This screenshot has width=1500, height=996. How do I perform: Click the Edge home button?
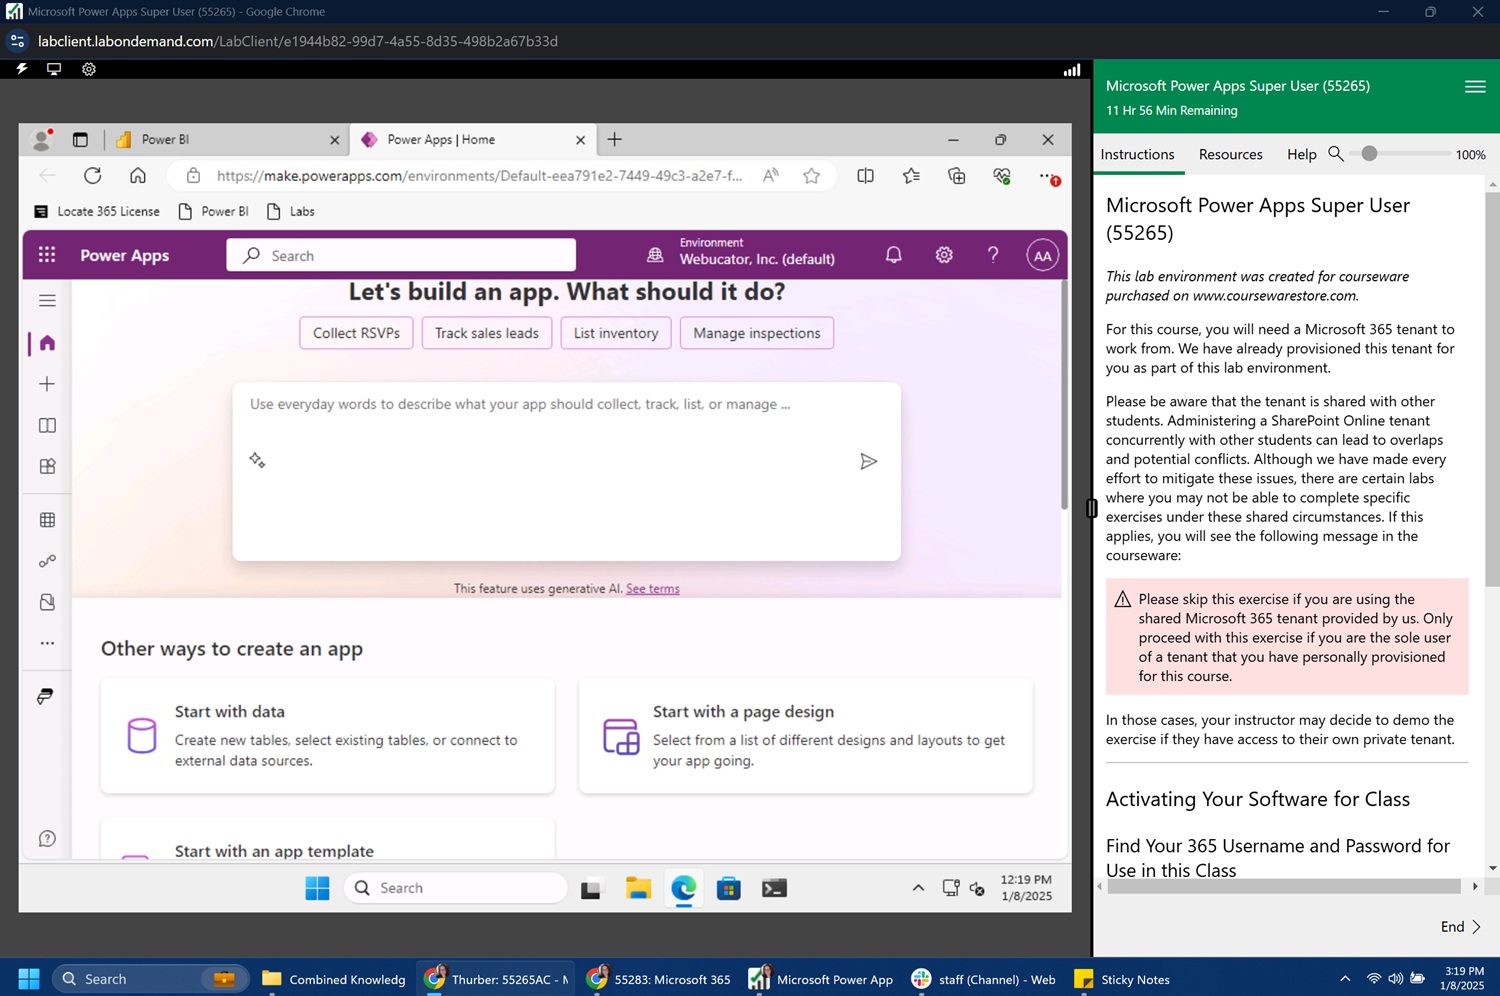[x=138, y=175]
